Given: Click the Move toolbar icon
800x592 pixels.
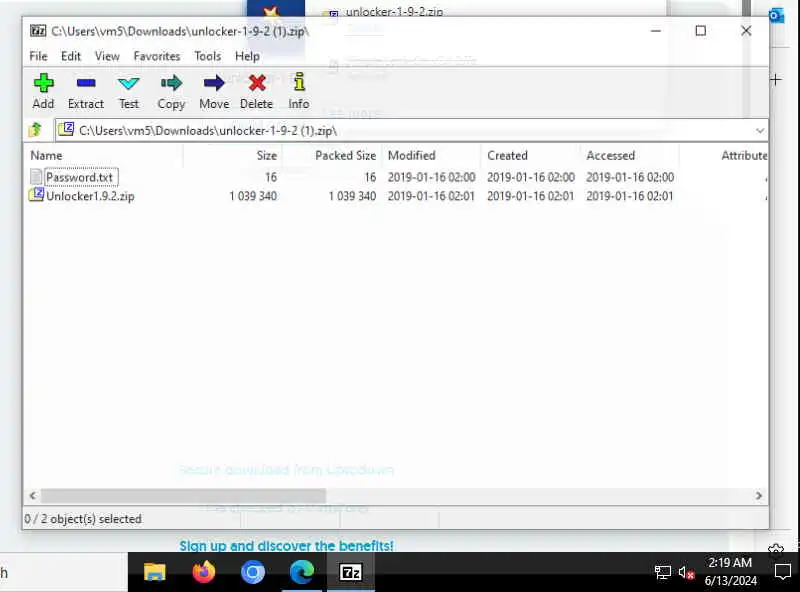Looking at the screenshot, I should point(214,83).
